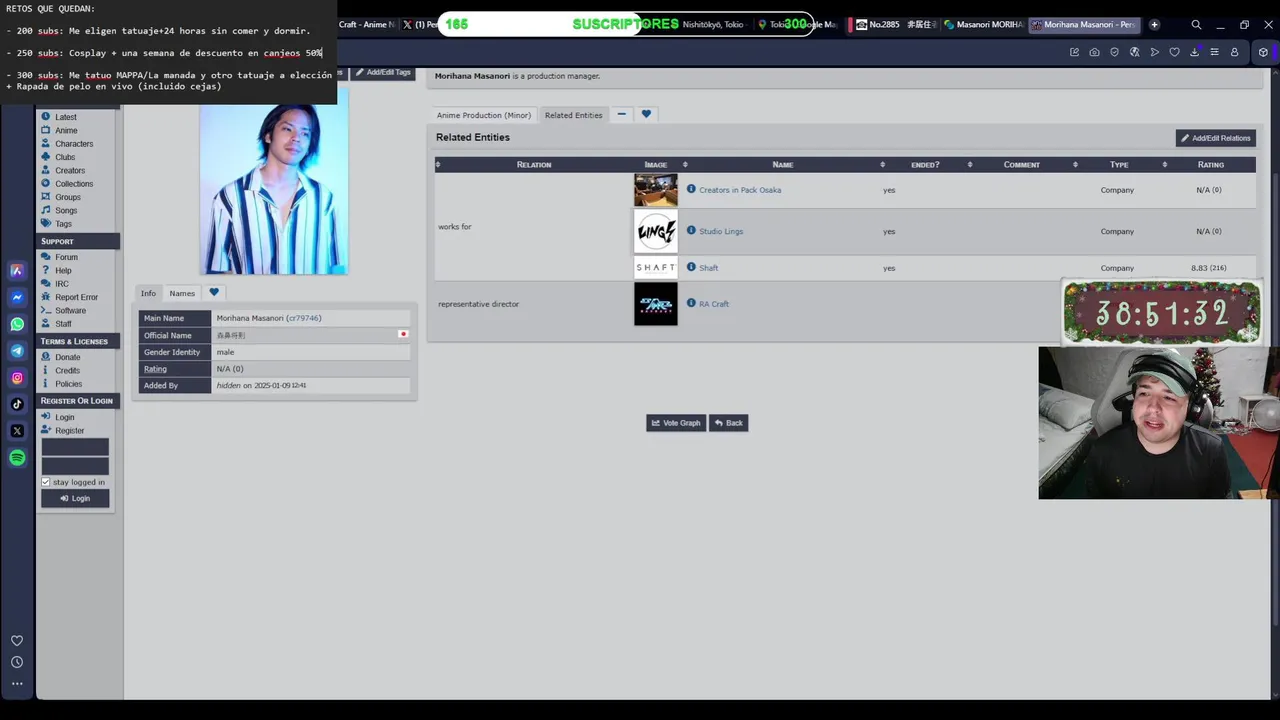The width and height of the screenshot is (1280, 720).
Task: Open the user profile icon in toolbar
Action: point(1234,52)
